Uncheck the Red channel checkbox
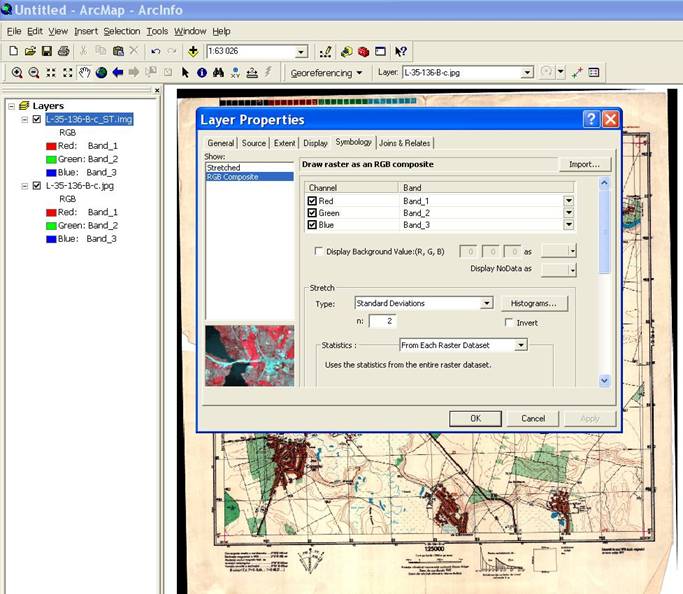Image resolution: width=683 pixels, height=594 pixels. [313, 200]
